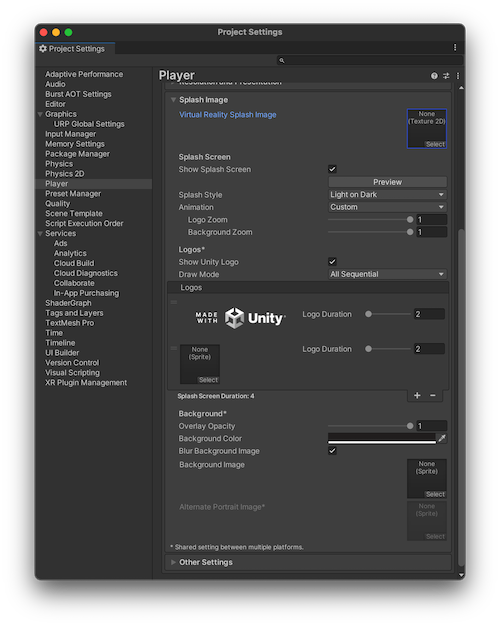Adjust the Background Zoom slider

pos(371,232)
